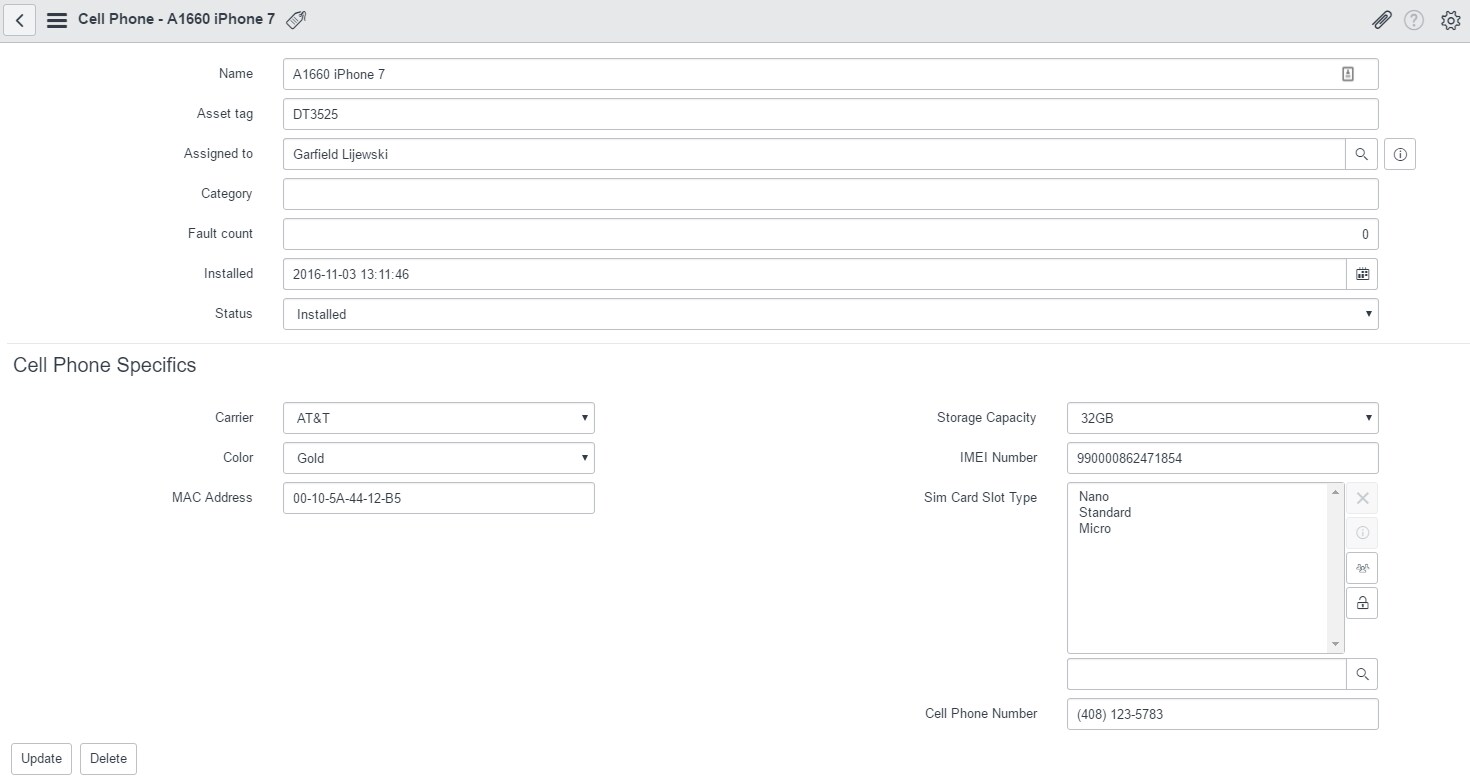Click the suggestion icon in Name field
The image size is (1470, 783).
[1348, 74]
